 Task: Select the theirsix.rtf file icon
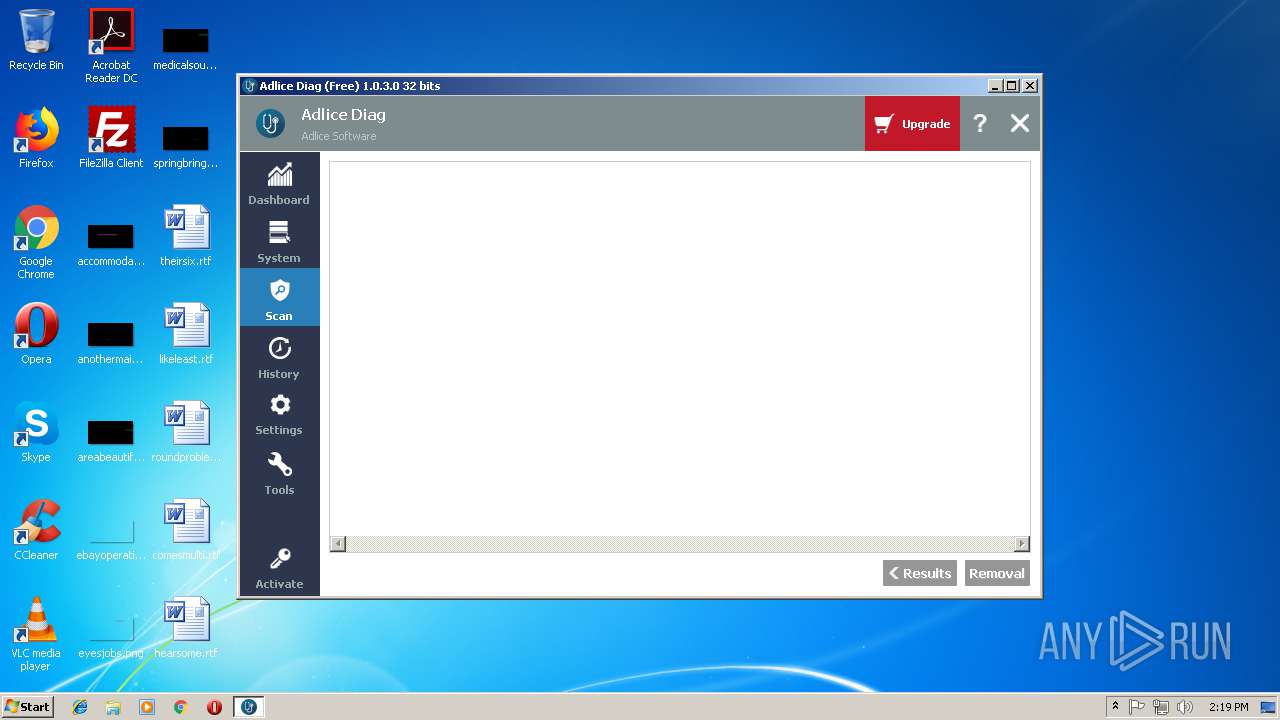186,236
